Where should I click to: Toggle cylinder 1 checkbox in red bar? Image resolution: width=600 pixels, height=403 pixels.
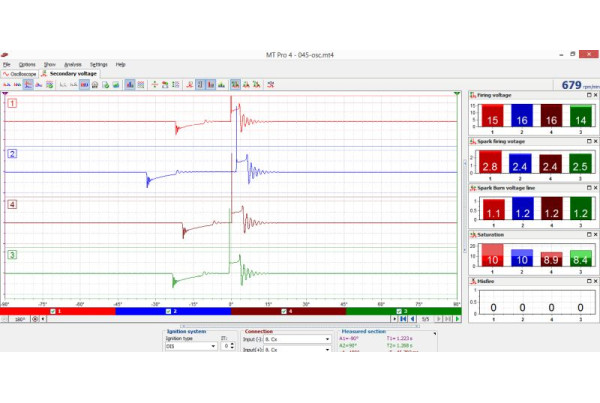[54, 311]
